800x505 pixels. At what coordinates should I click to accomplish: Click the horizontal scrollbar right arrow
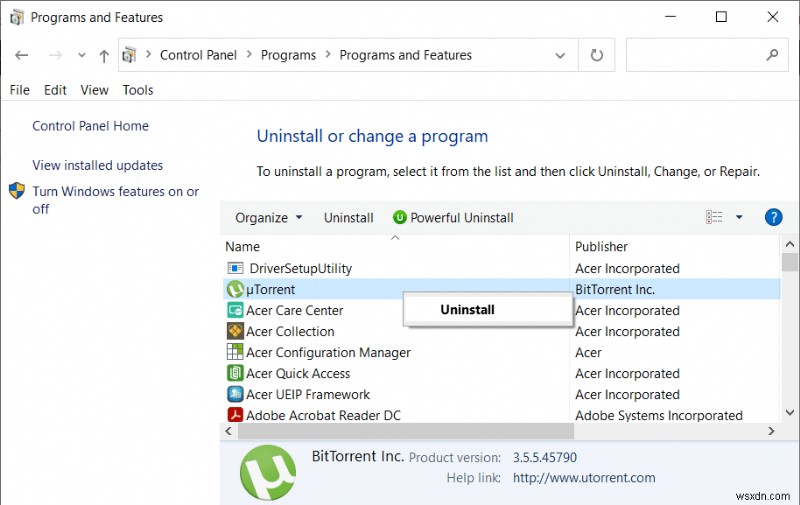click(771, 431)
